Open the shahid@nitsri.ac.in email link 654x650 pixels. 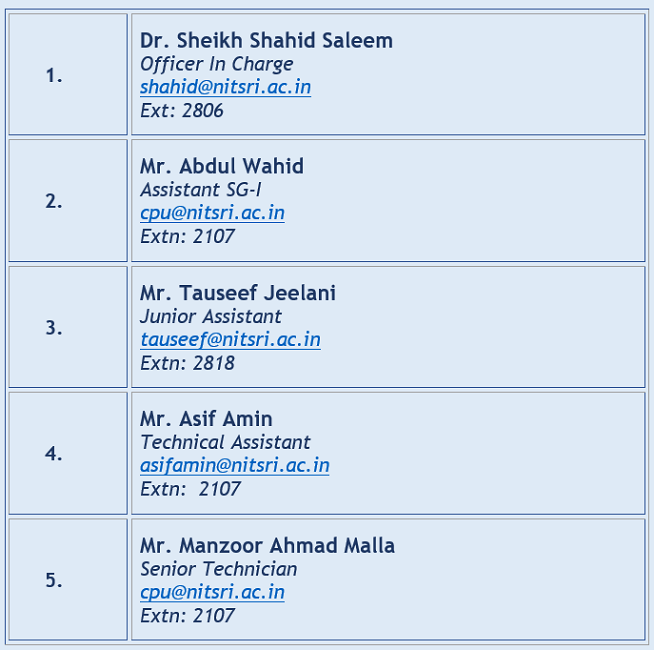click(225, 87)
